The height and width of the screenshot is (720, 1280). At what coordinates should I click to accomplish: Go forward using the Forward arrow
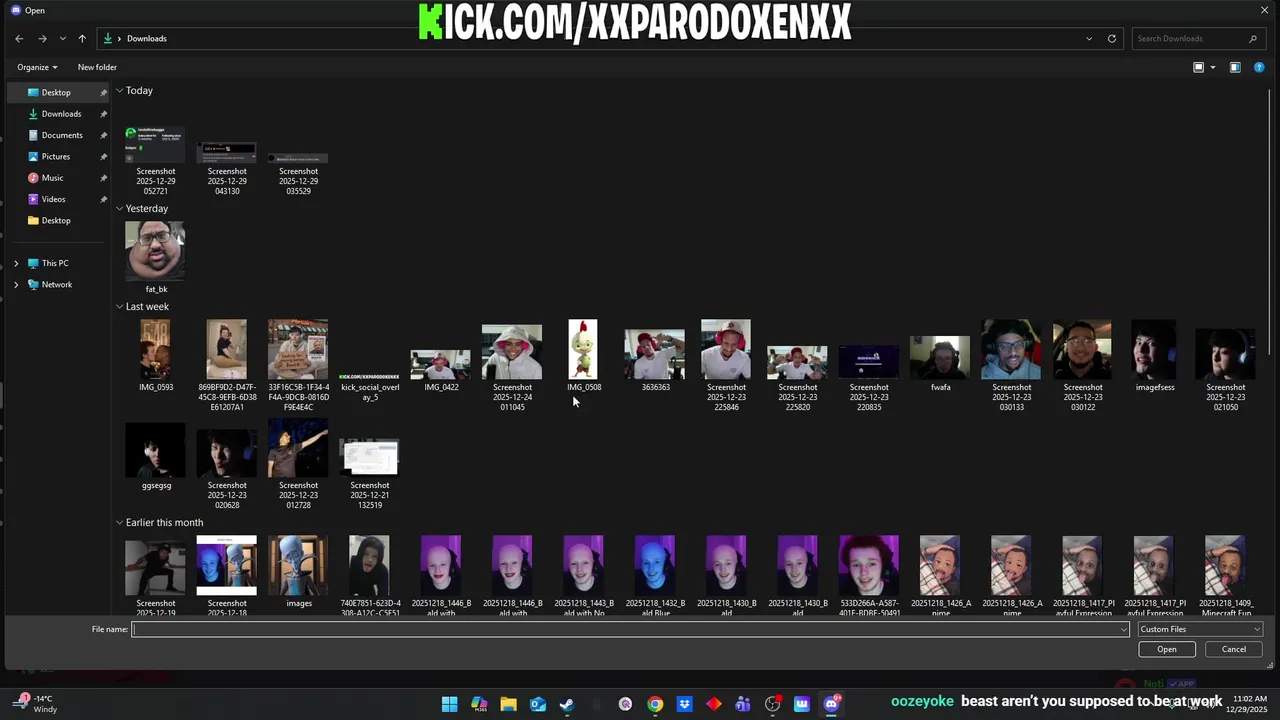click(x=42, y=38)
